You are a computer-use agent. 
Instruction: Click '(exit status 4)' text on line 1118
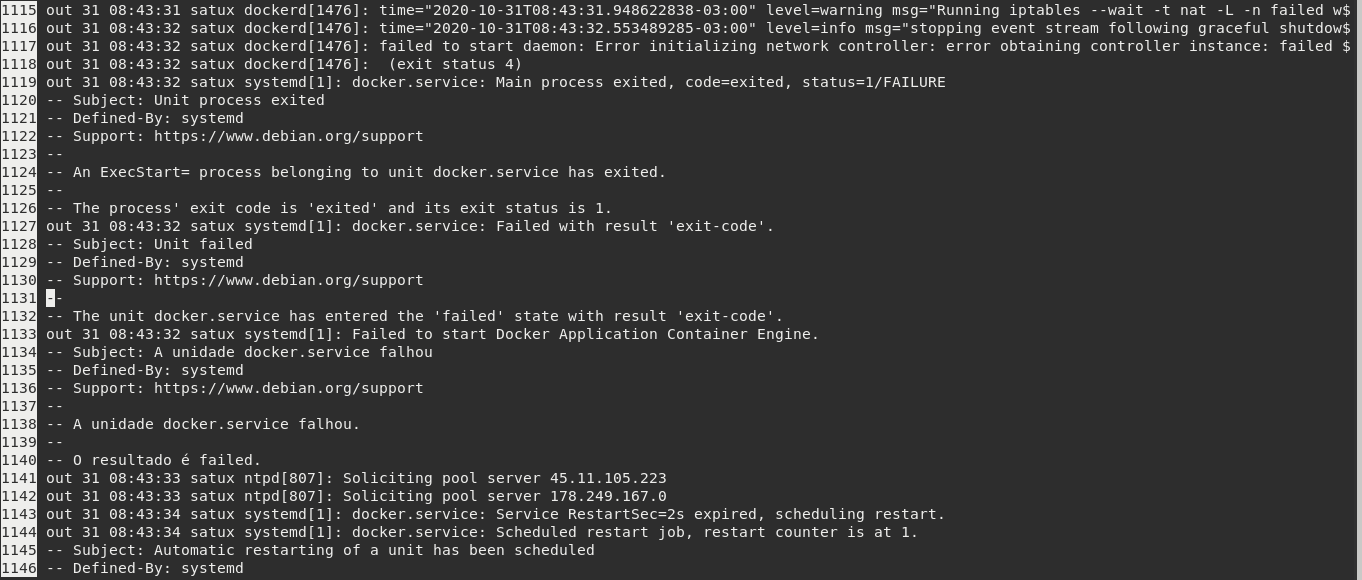pos(455,64)
